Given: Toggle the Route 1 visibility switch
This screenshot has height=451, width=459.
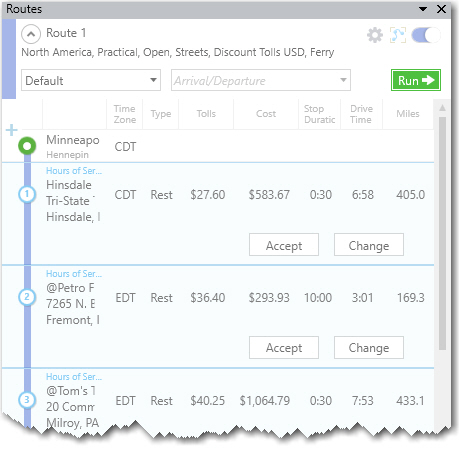Looking at the screenshot, I should click(x=426, y=35).
